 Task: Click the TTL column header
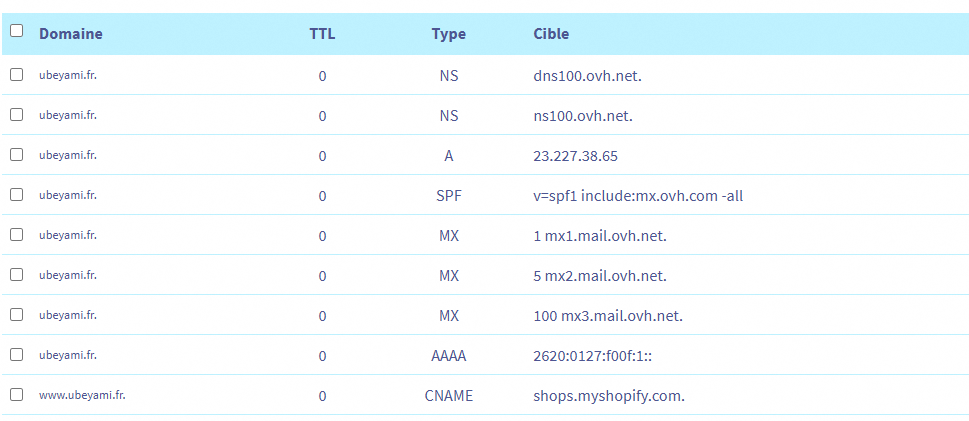[x=322, y=34]
